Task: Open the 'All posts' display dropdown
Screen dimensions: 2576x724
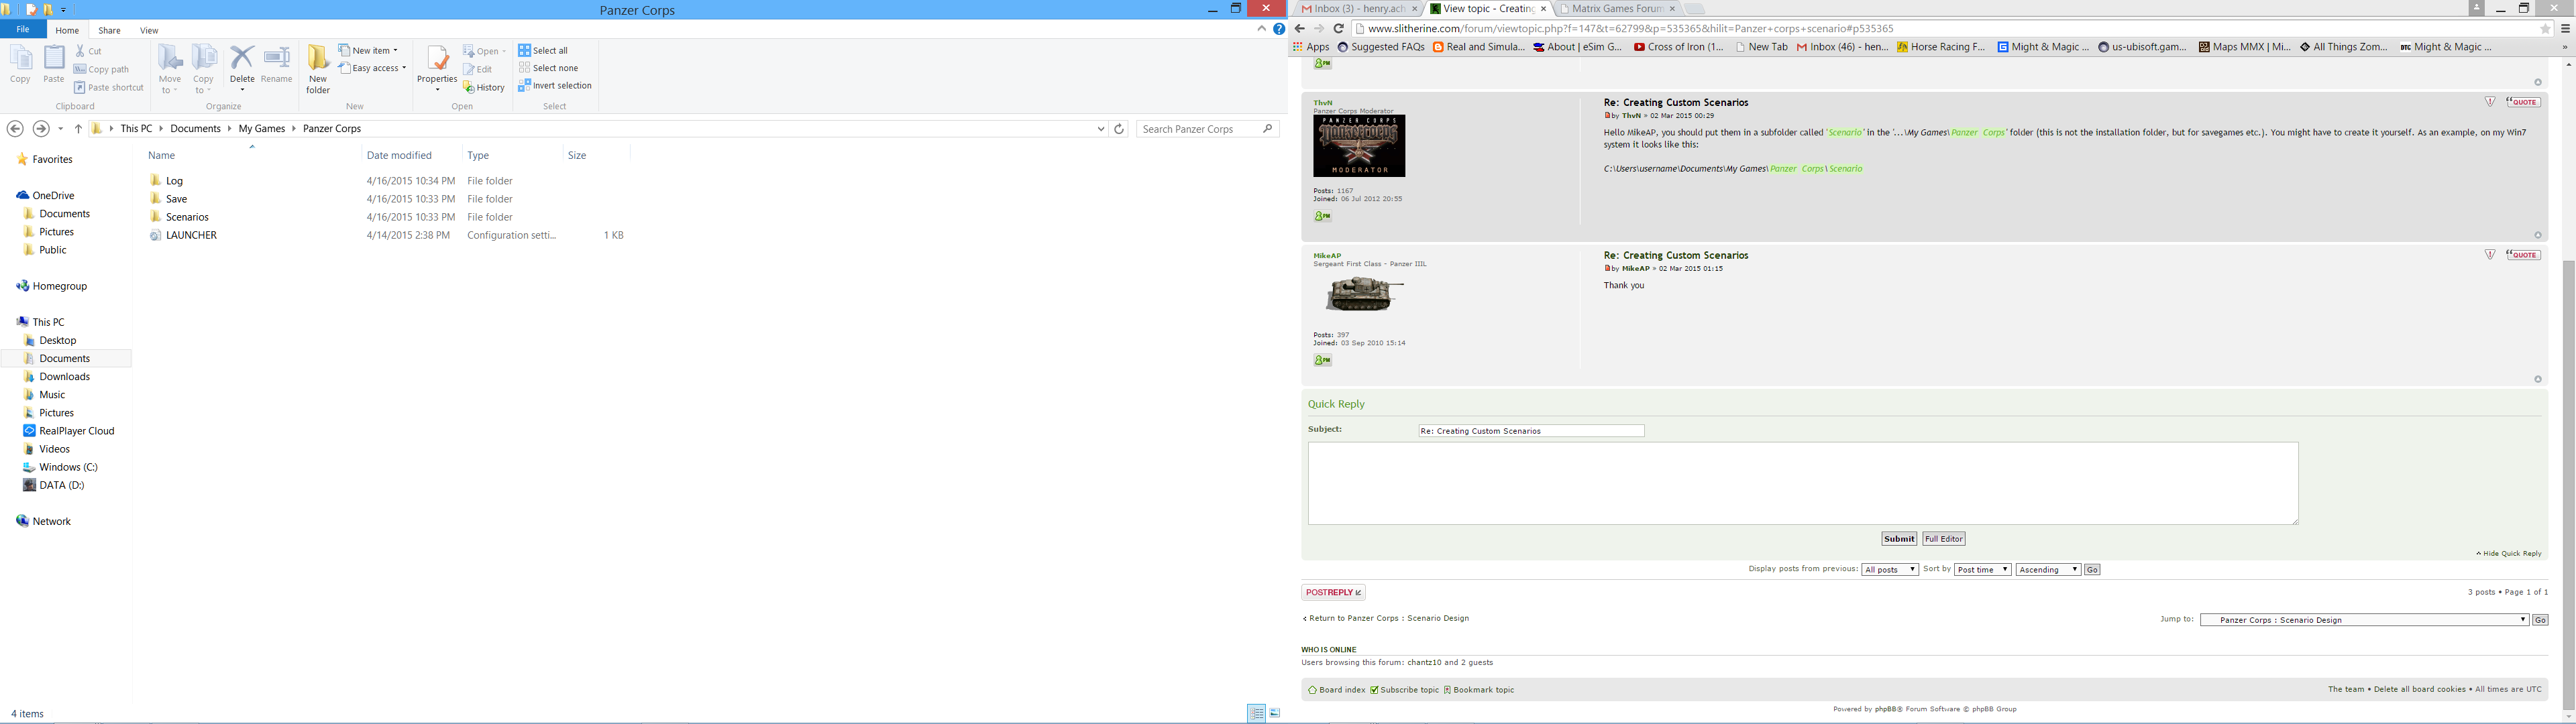Action: [1889, 570]
